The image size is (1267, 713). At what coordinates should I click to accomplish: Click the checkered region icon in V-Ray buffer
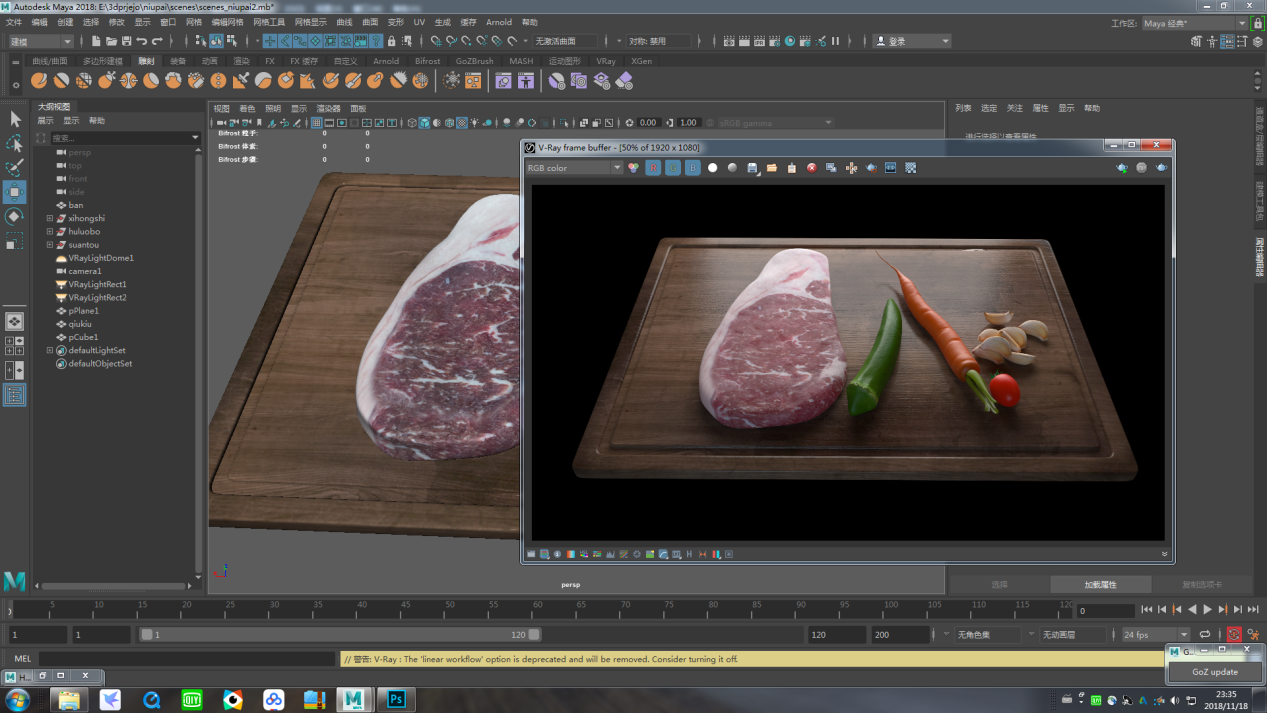tap(910, 168)
